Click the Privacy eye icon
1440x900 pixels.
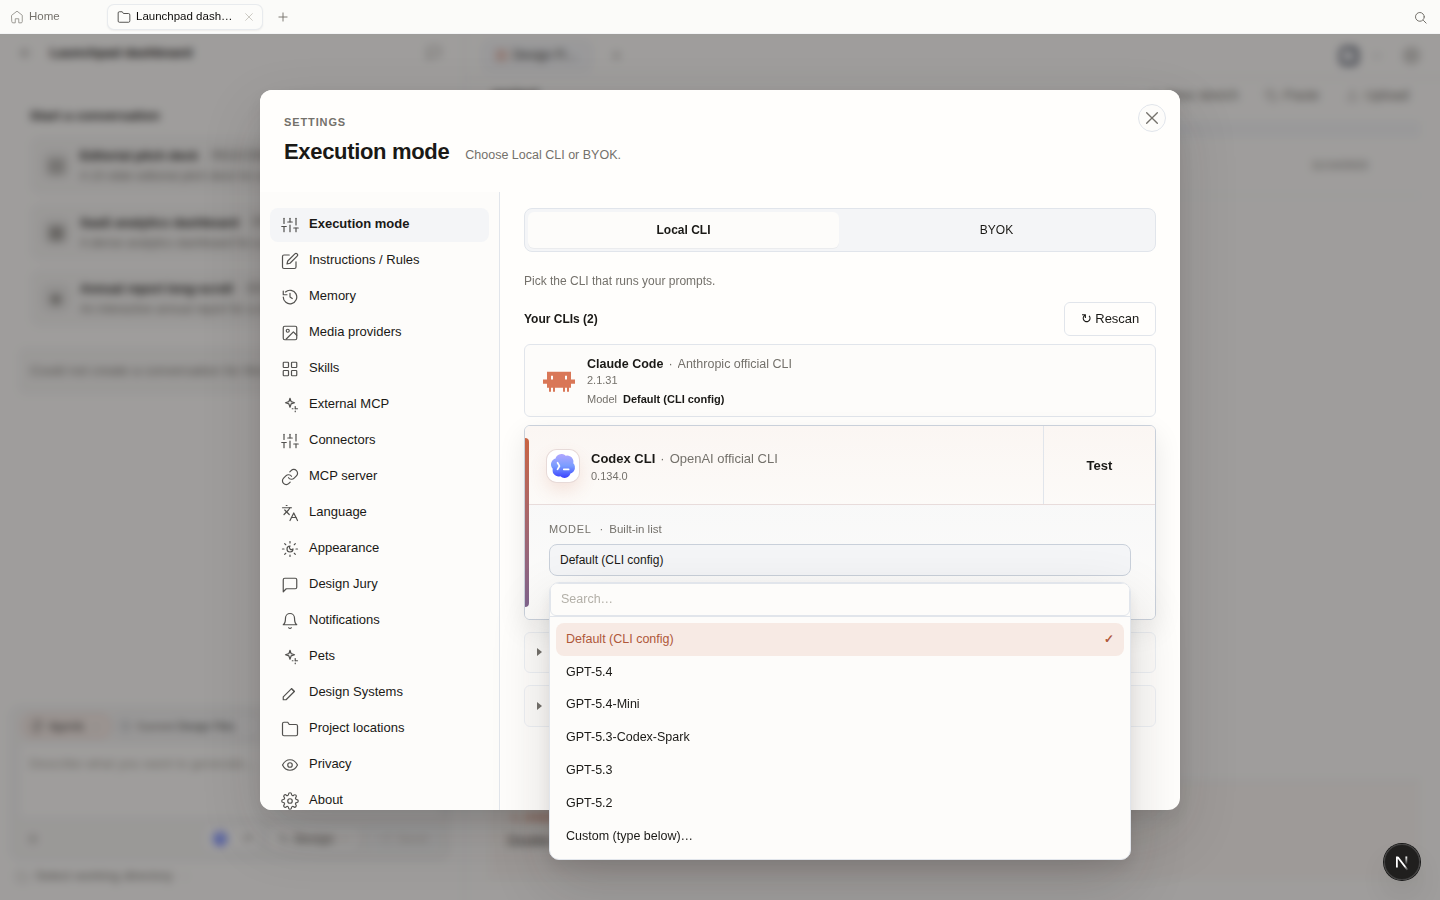[290, 765]
